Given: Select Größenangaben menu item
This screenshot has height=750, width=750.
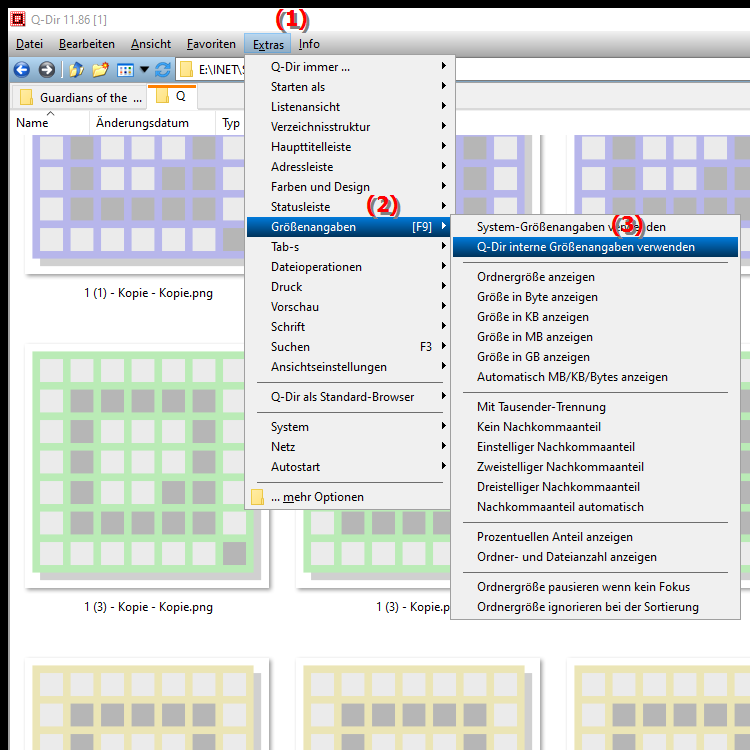Looking at the screenshot, I should pos(348,227).
